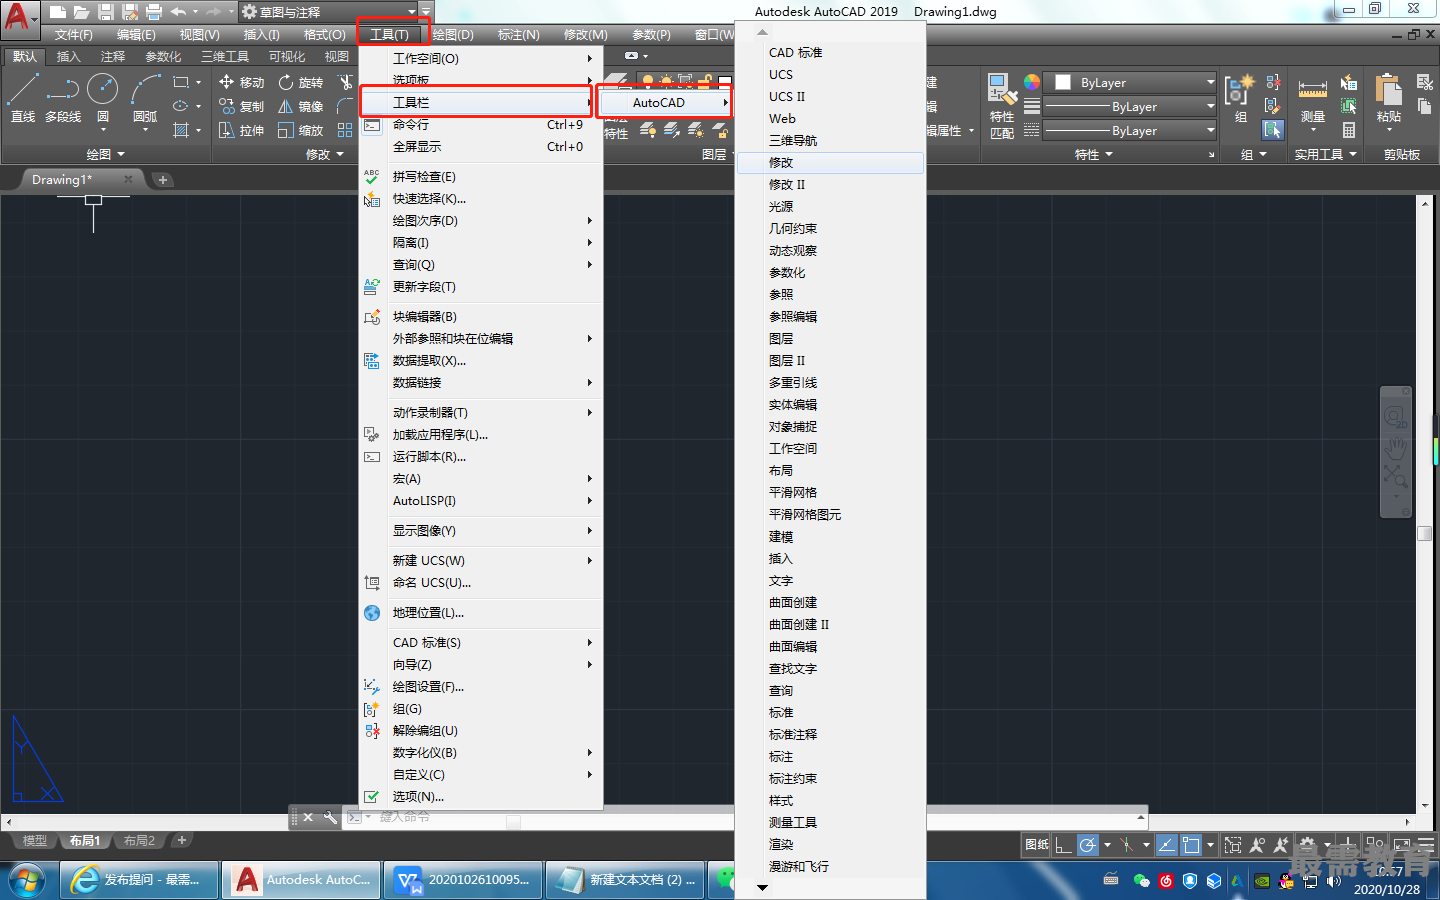The height and width of the screenshot is (900, 1440).
Task: Switch to the 布局2 layout tab
Action: (139, 840)
